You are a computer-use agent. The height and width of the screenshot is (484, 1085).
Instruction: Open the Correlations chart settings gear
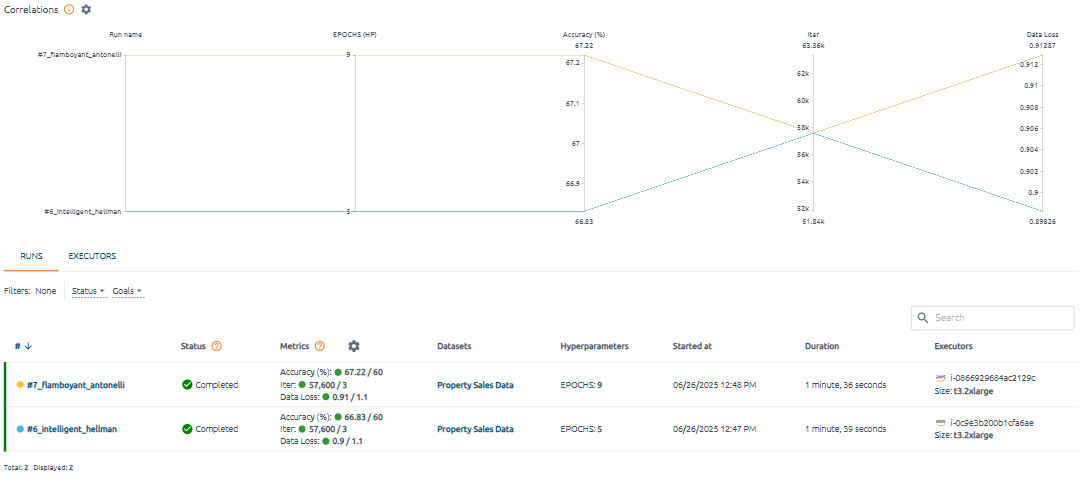tap(86, 9)
